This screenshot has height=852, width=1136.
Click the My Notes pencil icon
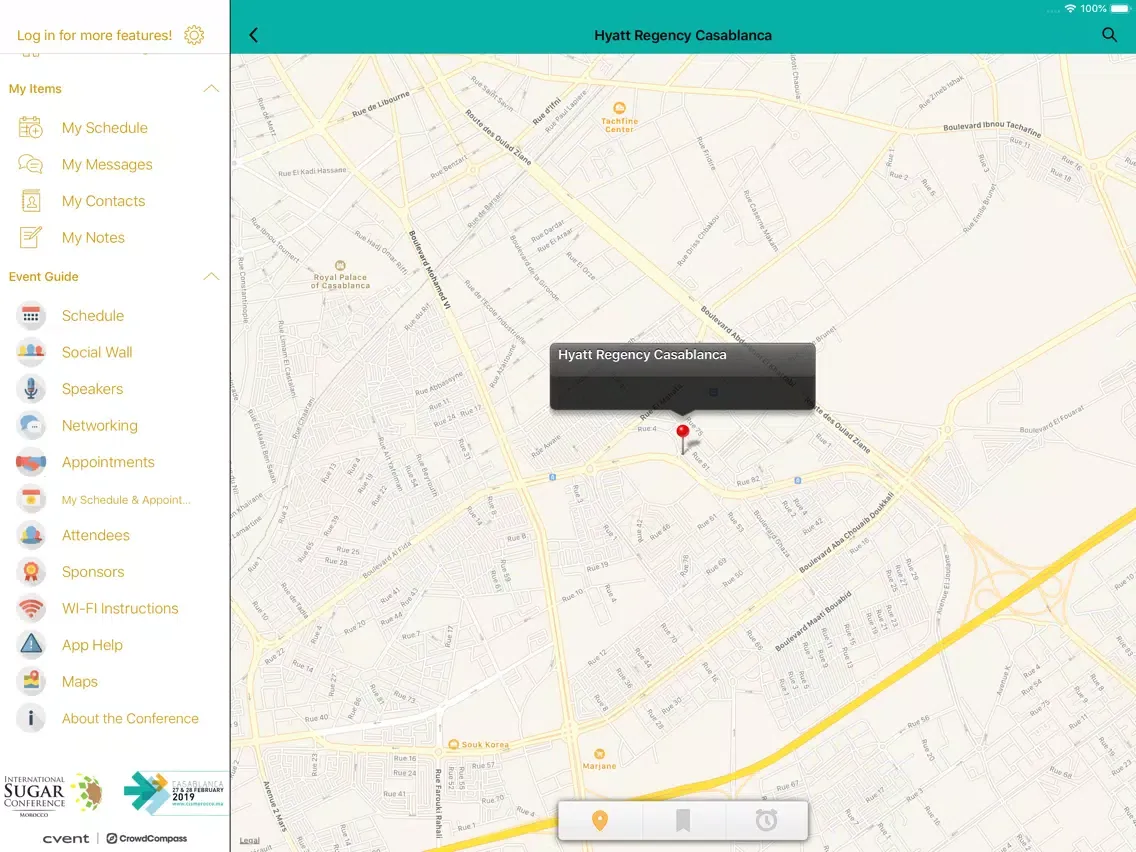click(30, 238)
